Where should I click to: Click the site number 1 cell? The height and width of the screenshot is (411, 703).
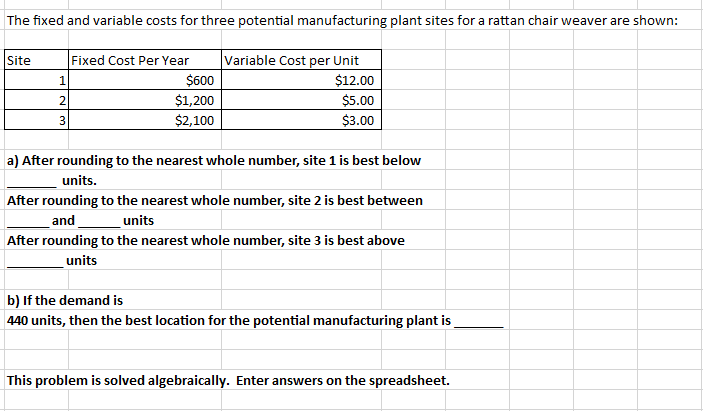pos(36,80)
